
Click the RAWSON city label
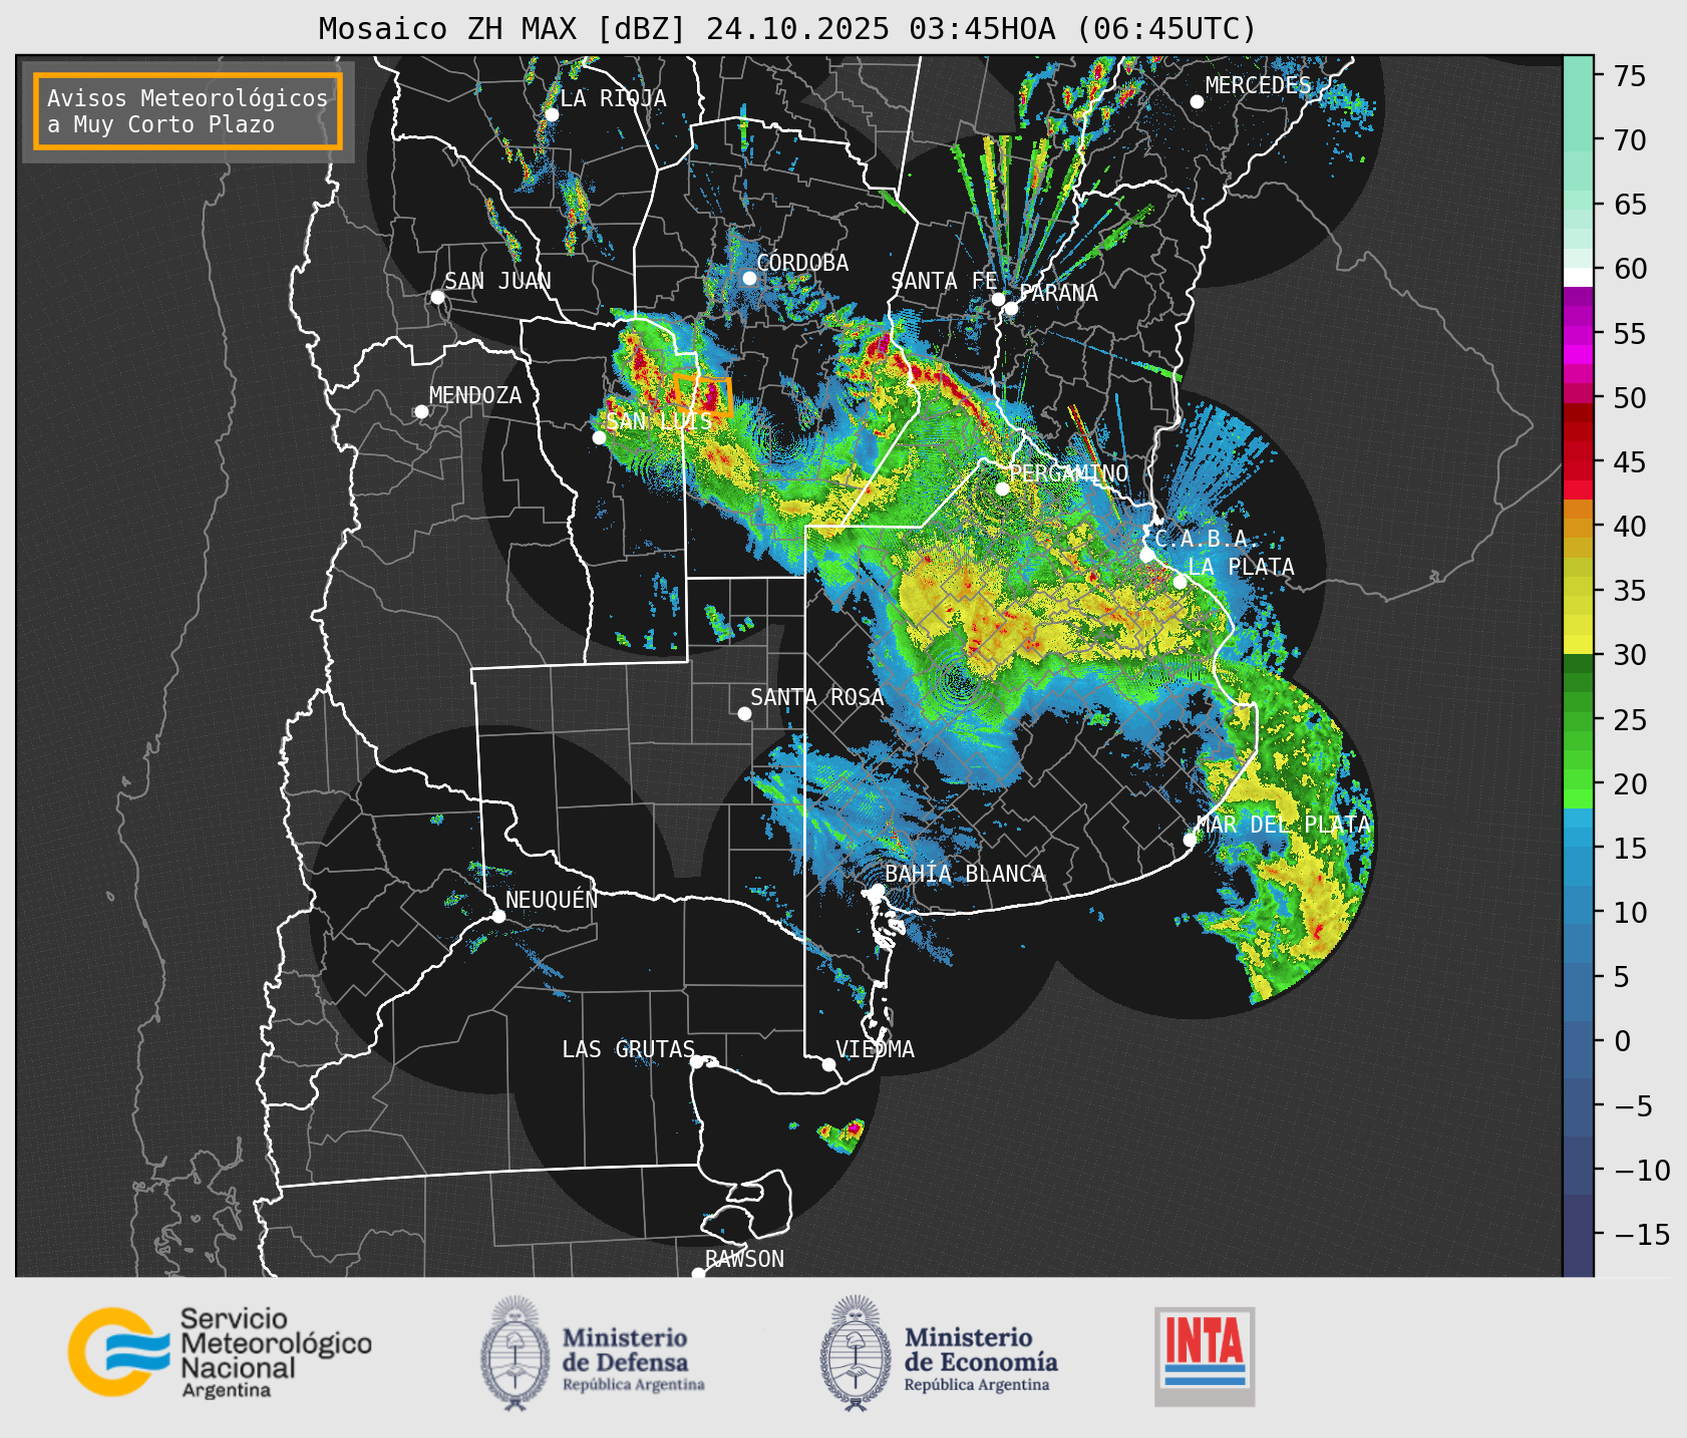[745, 1259]
